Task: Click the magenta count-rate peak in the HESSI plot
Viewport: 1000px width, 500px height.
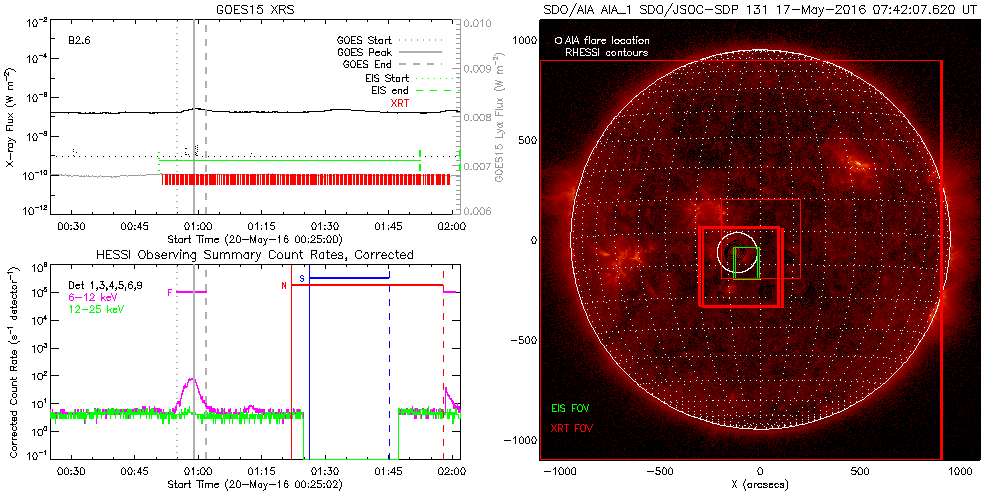Action: tap(191, 381)
